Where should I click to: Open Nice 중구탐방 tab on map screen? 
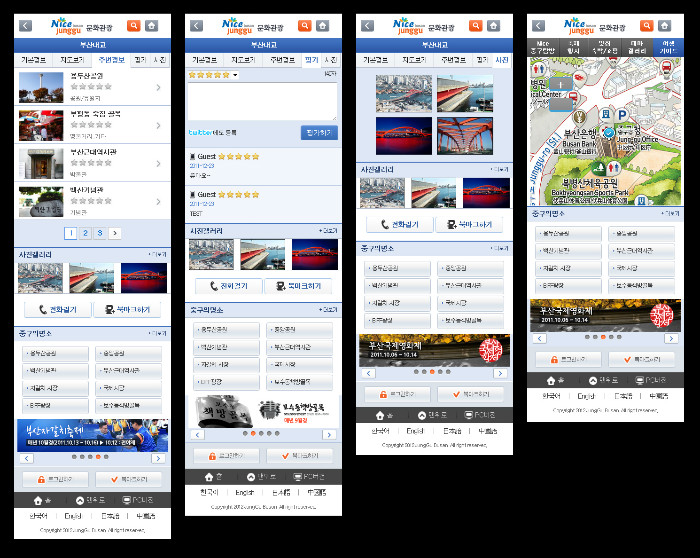coord(542,47)
